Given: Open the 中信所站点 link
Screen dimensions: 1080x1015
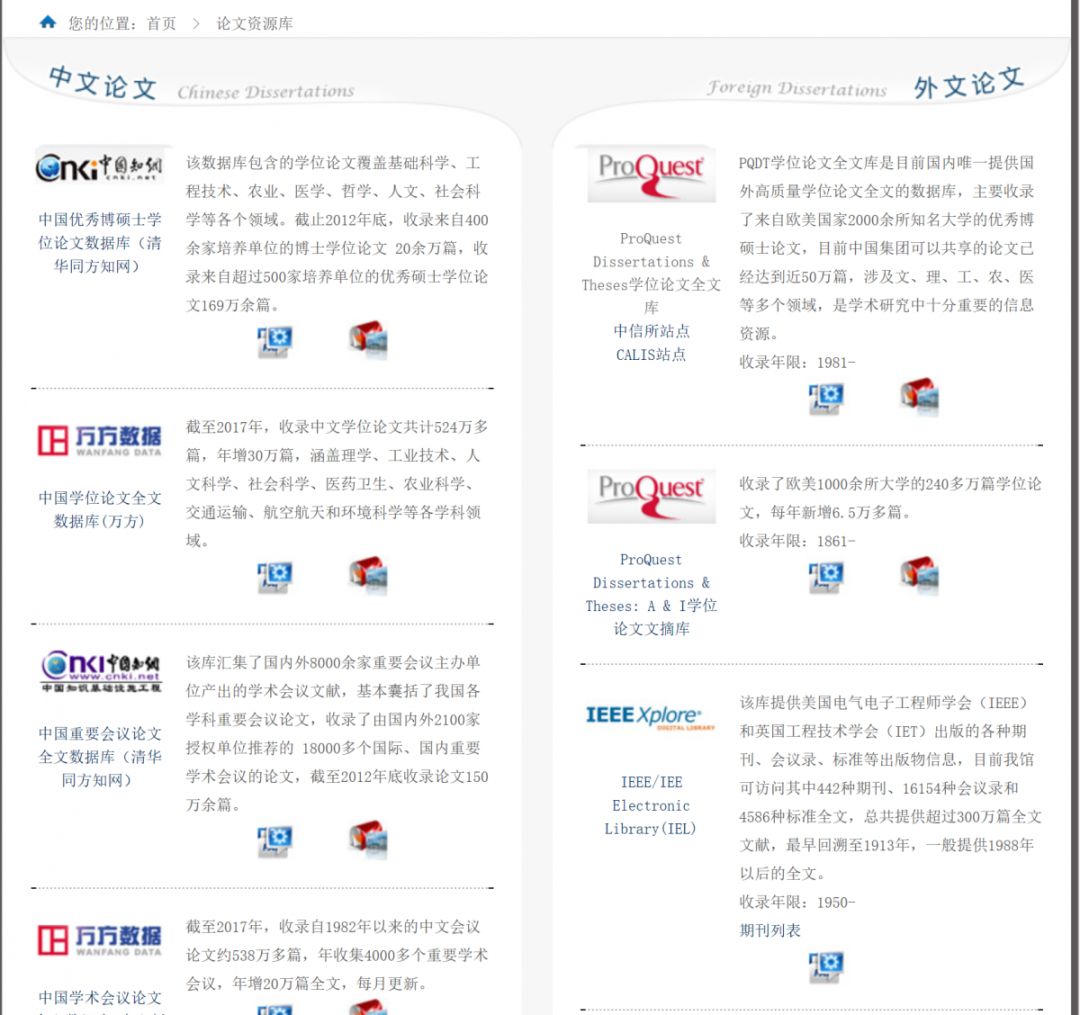Looking at the screenshot, I should coord(651,331).
